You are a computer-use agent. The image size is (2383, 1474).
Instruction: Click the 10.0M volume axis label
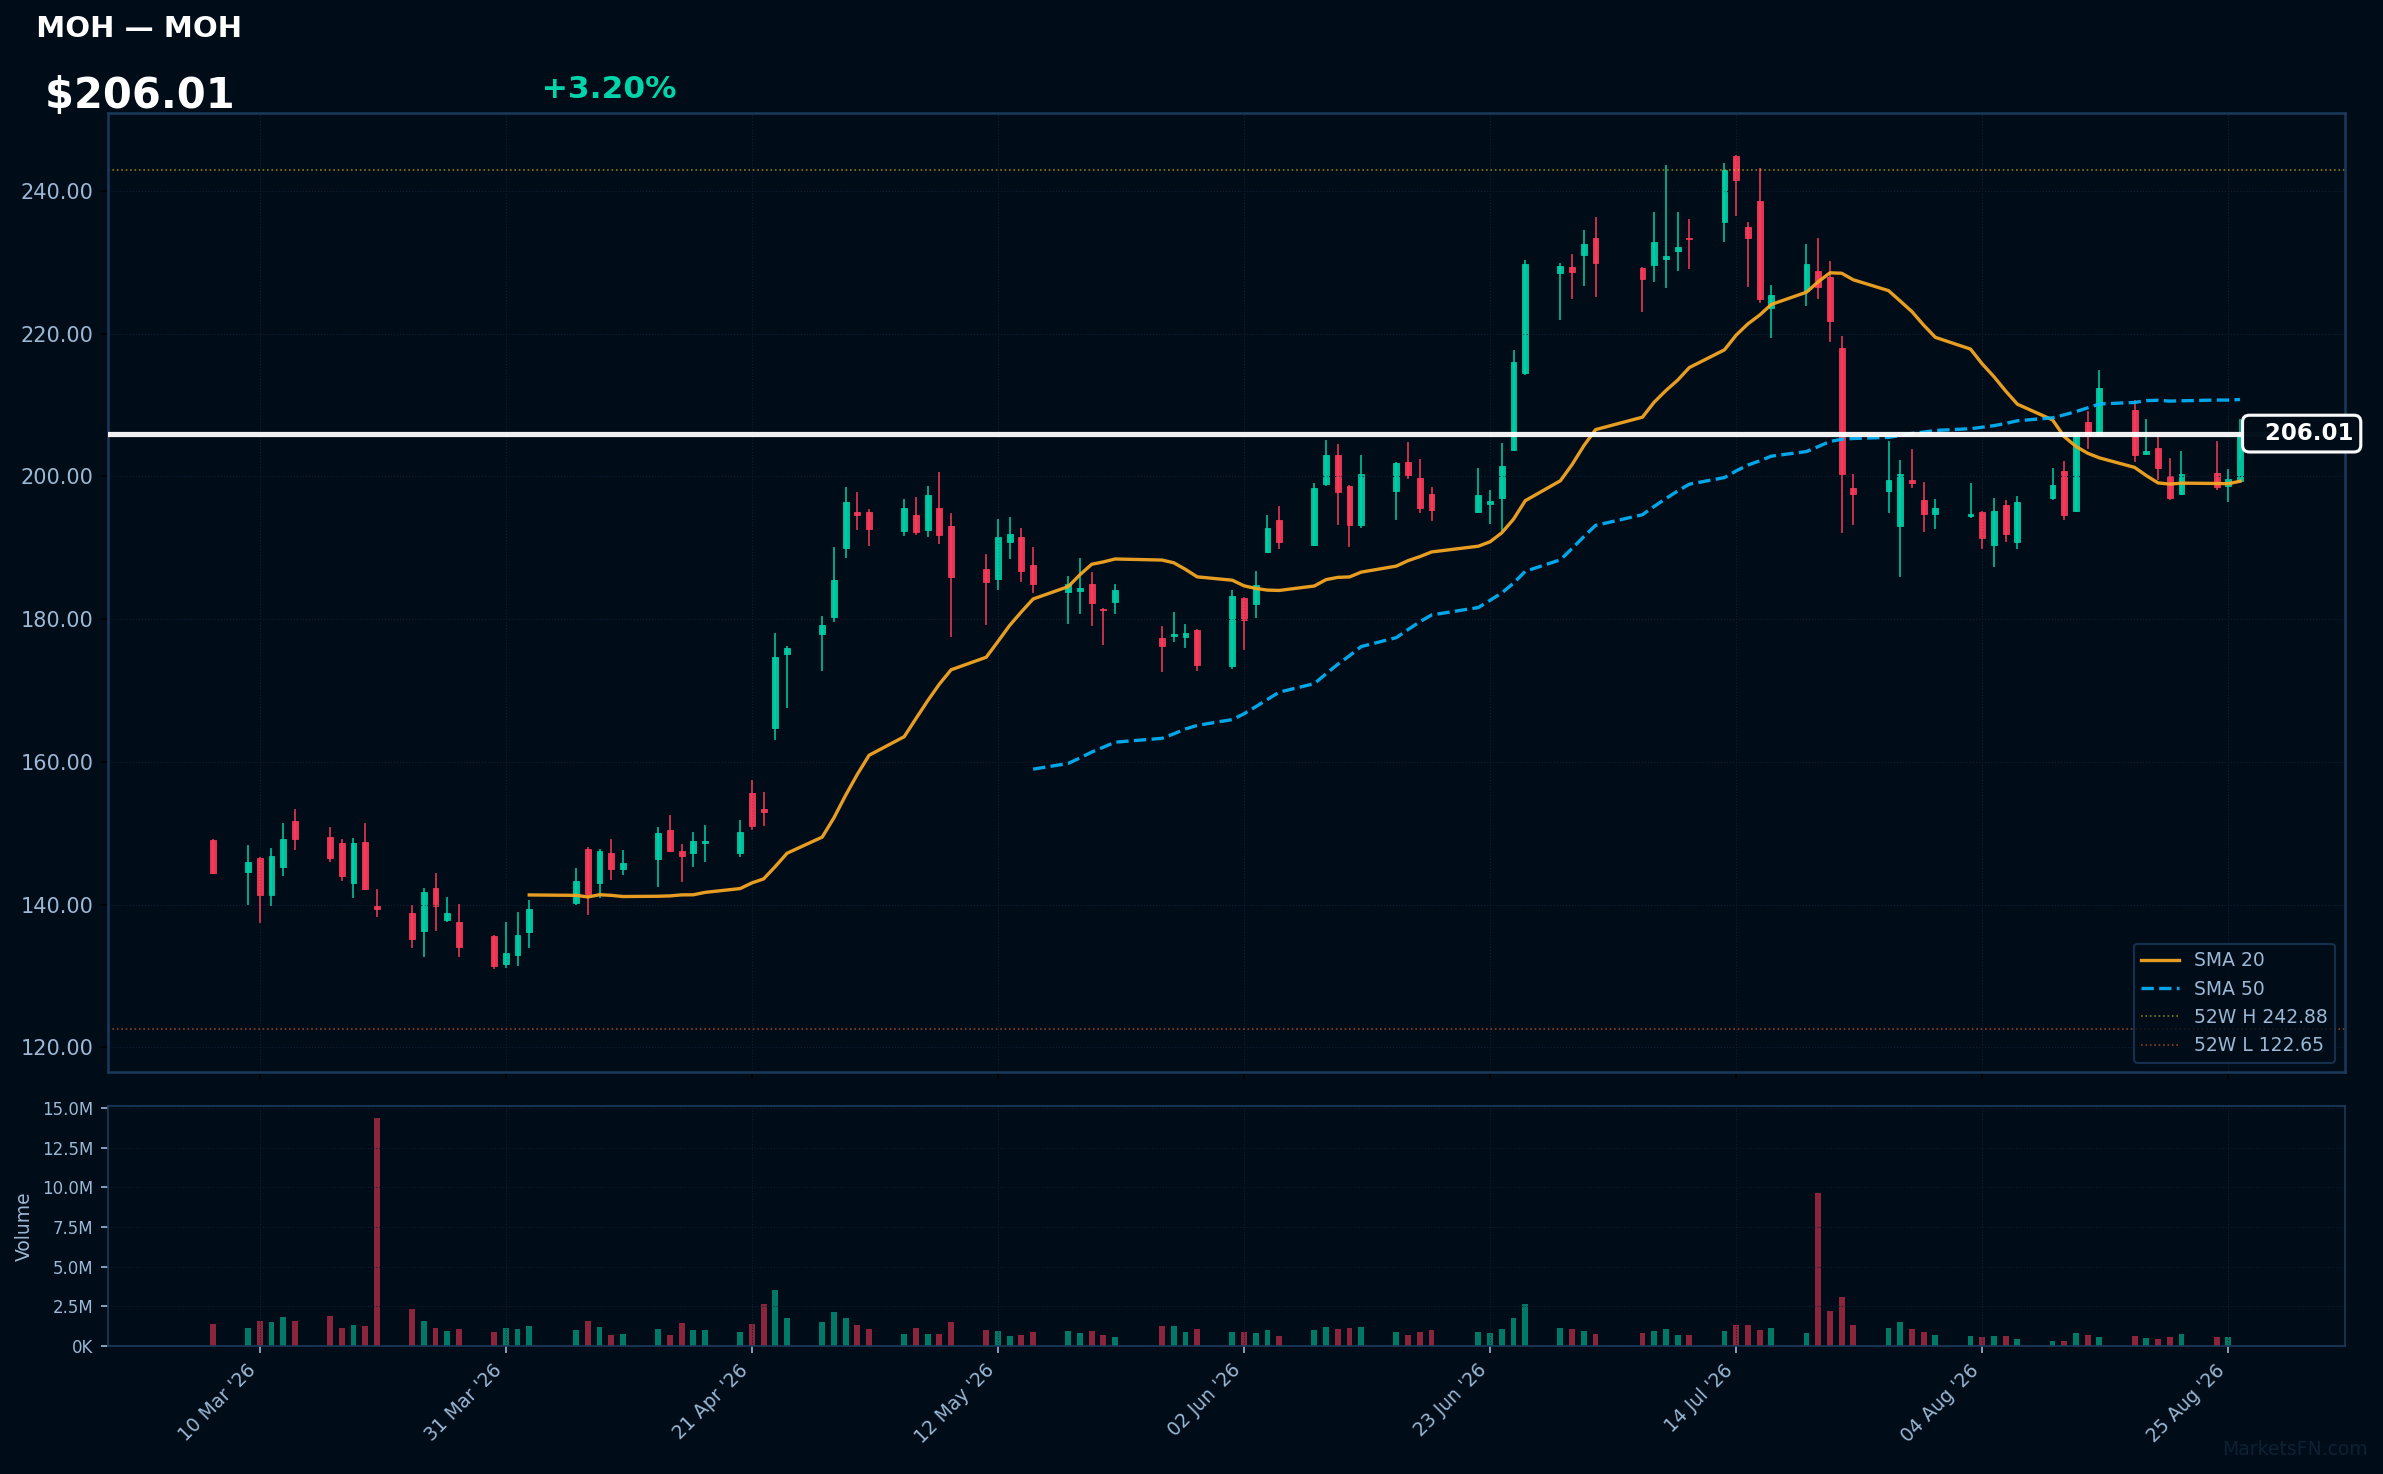(x=68, y=1188)
